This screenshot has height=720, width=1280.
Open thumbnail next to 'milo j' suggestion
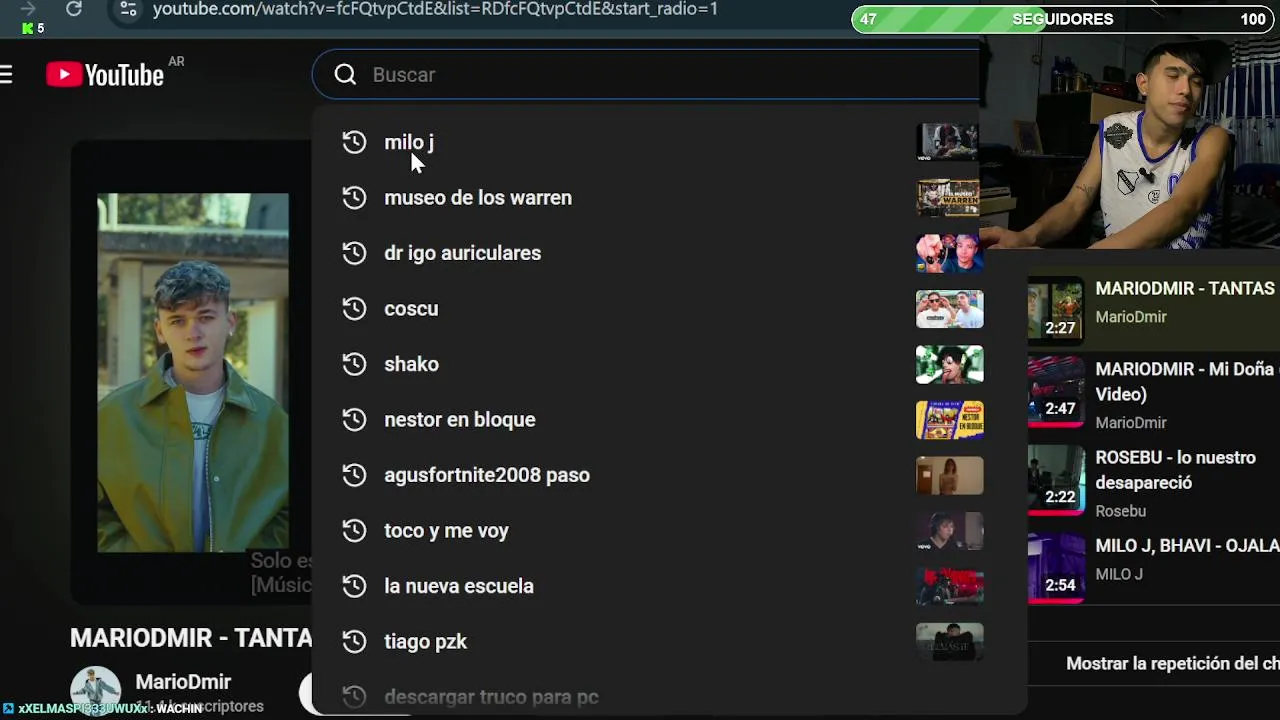(948, 142)
